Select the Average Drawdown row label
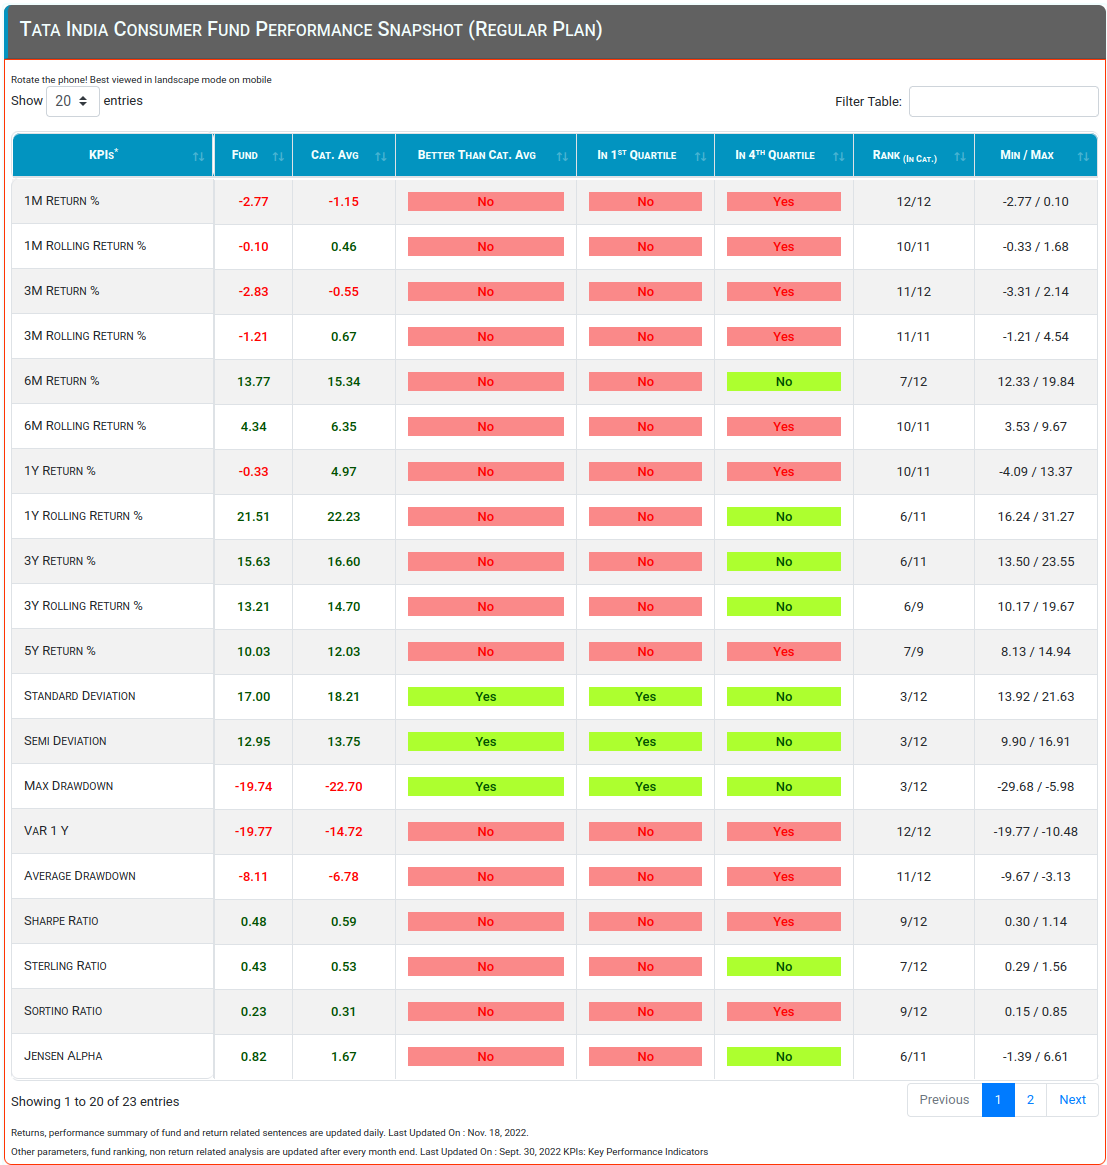The height and width of the screenshot is (1165, 1107). pos(79,876)
